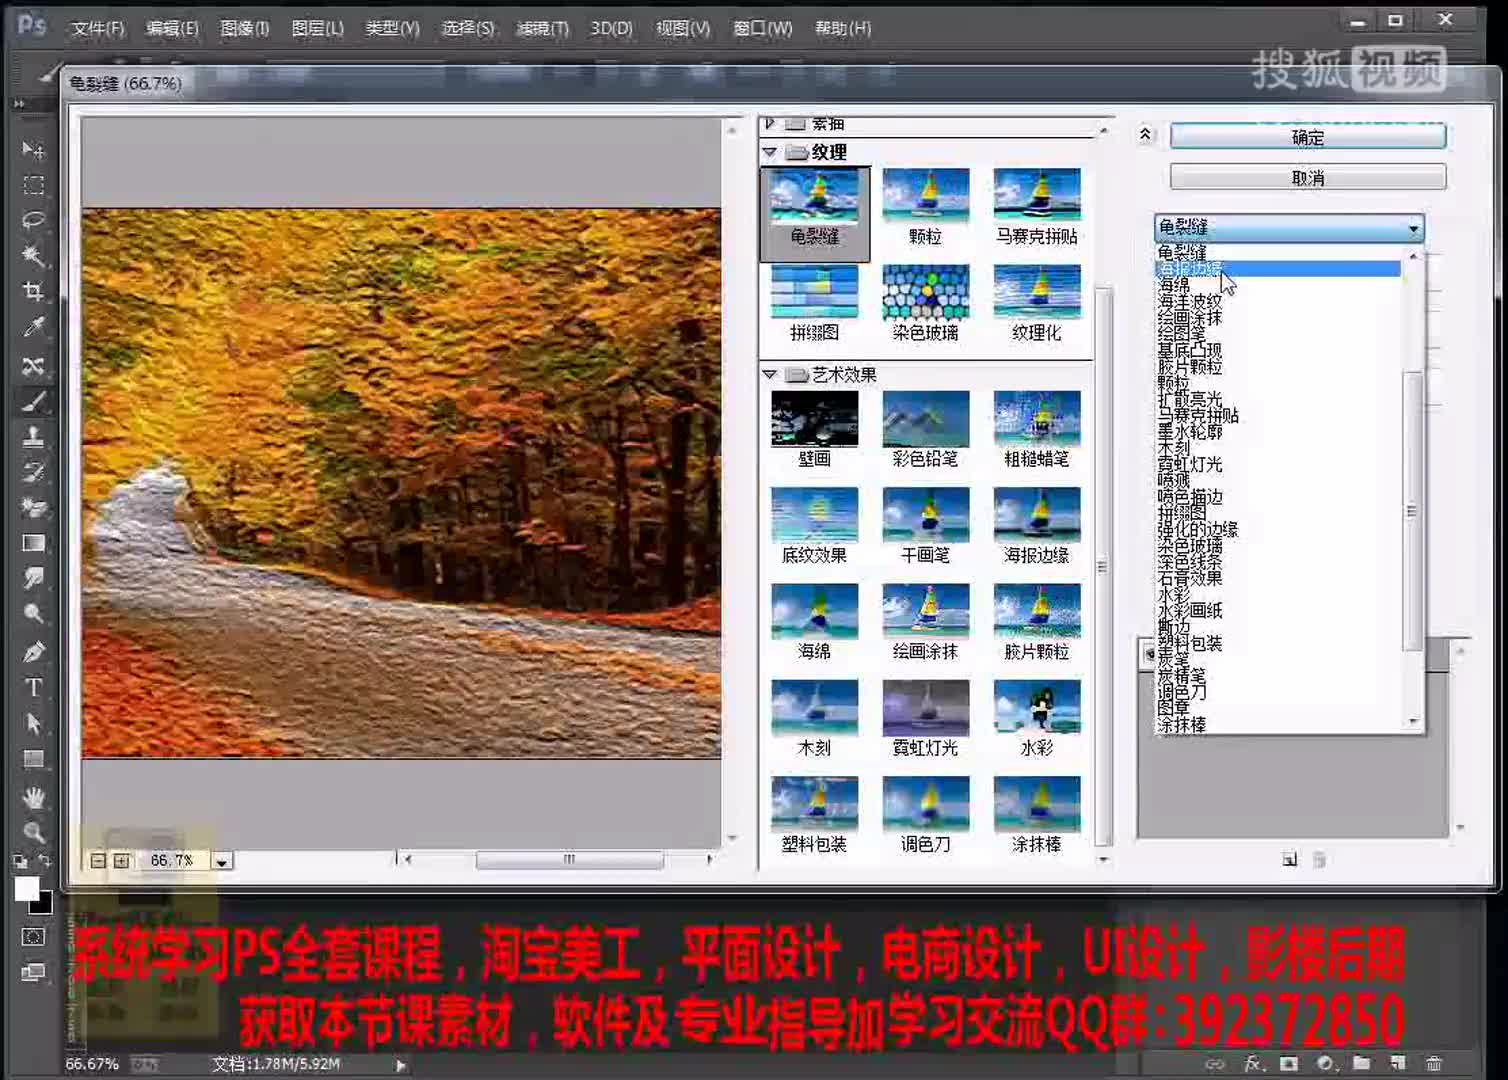Add a layer mask via bottom icon
Viewport: 1508px width, 1080px height.
(1289, 1064)
